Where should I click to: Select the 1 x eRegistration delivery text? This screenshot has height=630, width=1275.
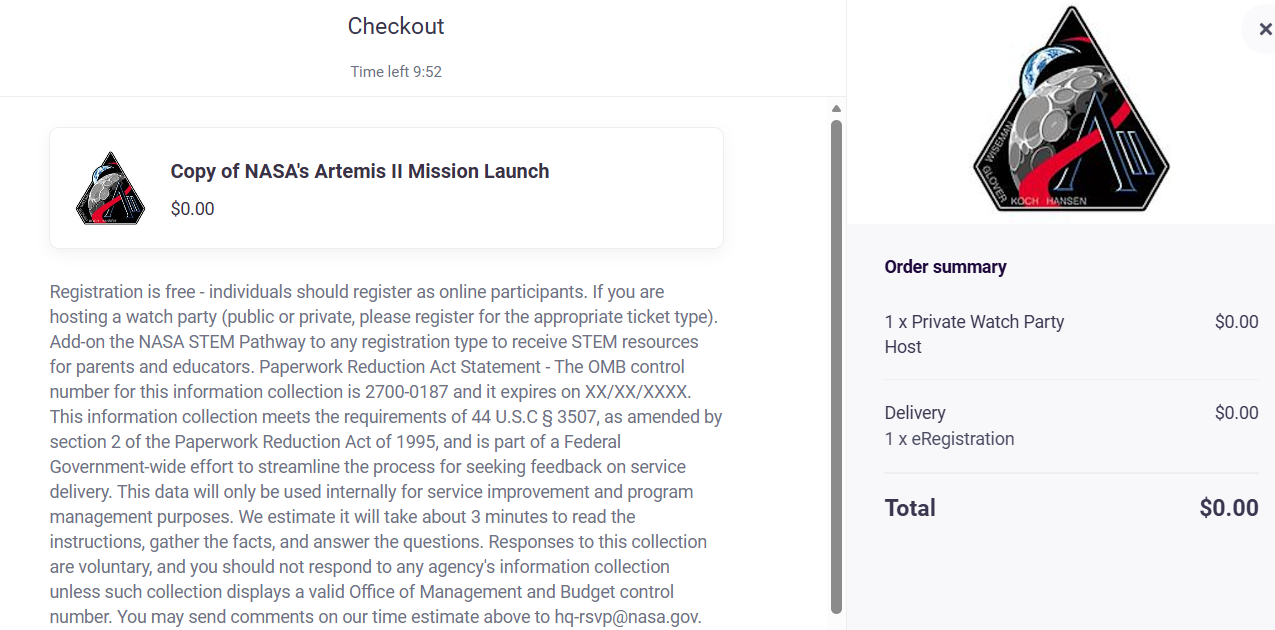(x=949, y=439)
